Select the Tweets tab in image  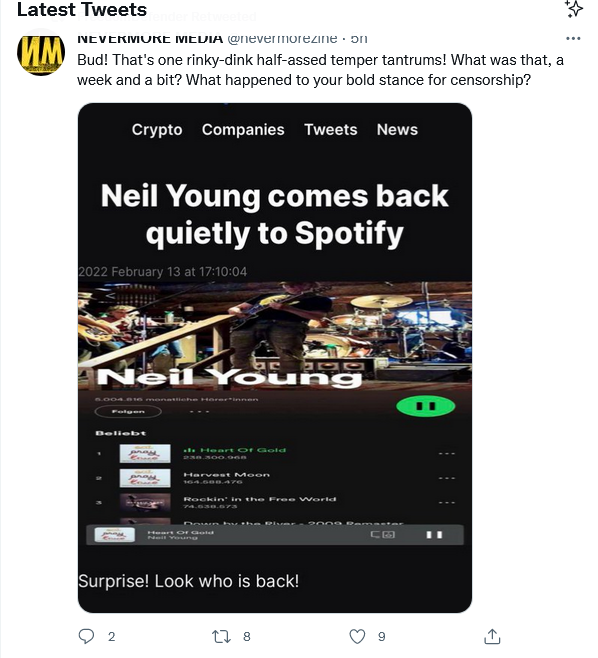click(x=331, y=130)
